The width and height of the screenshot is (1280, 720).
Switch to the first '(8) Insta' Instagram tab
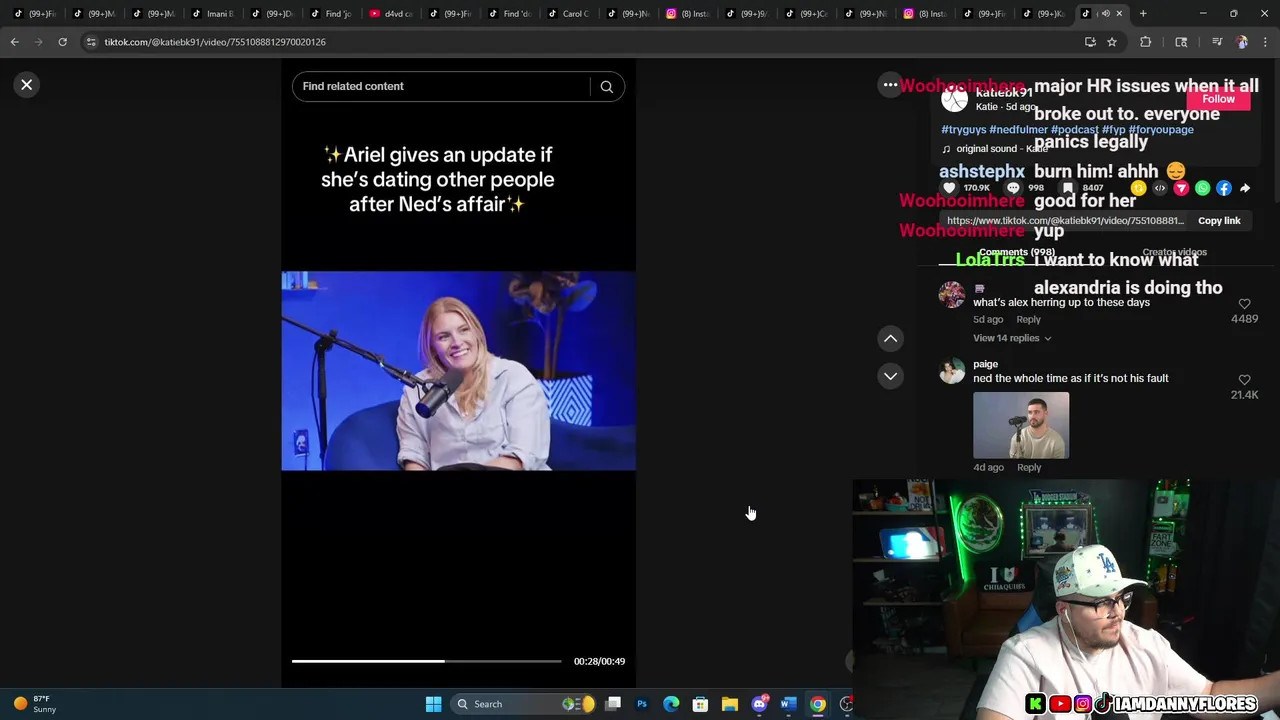click(687, 14)
